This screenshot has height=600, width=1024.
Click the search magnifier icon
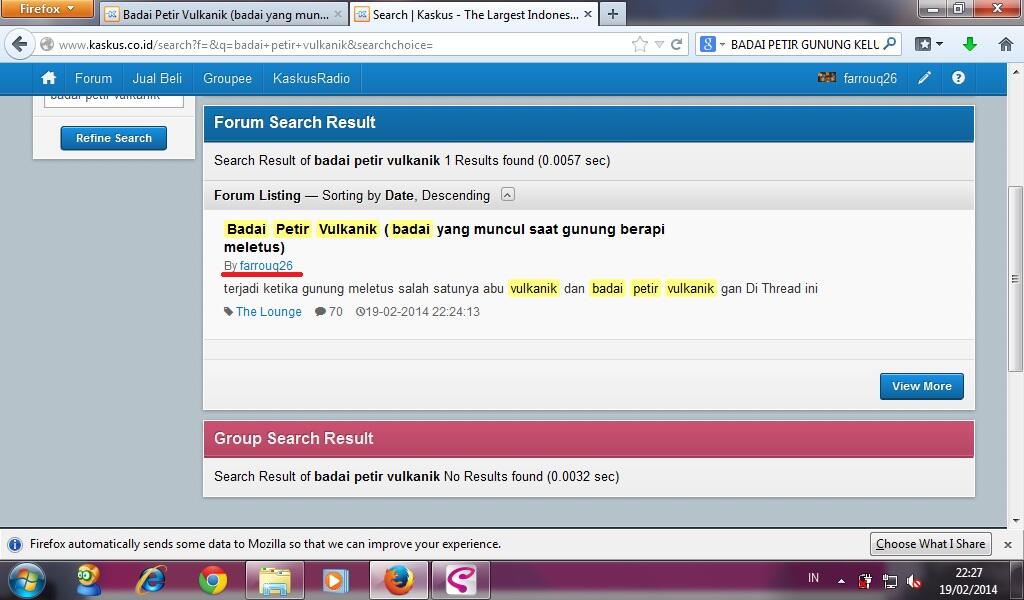click(889, 44)
